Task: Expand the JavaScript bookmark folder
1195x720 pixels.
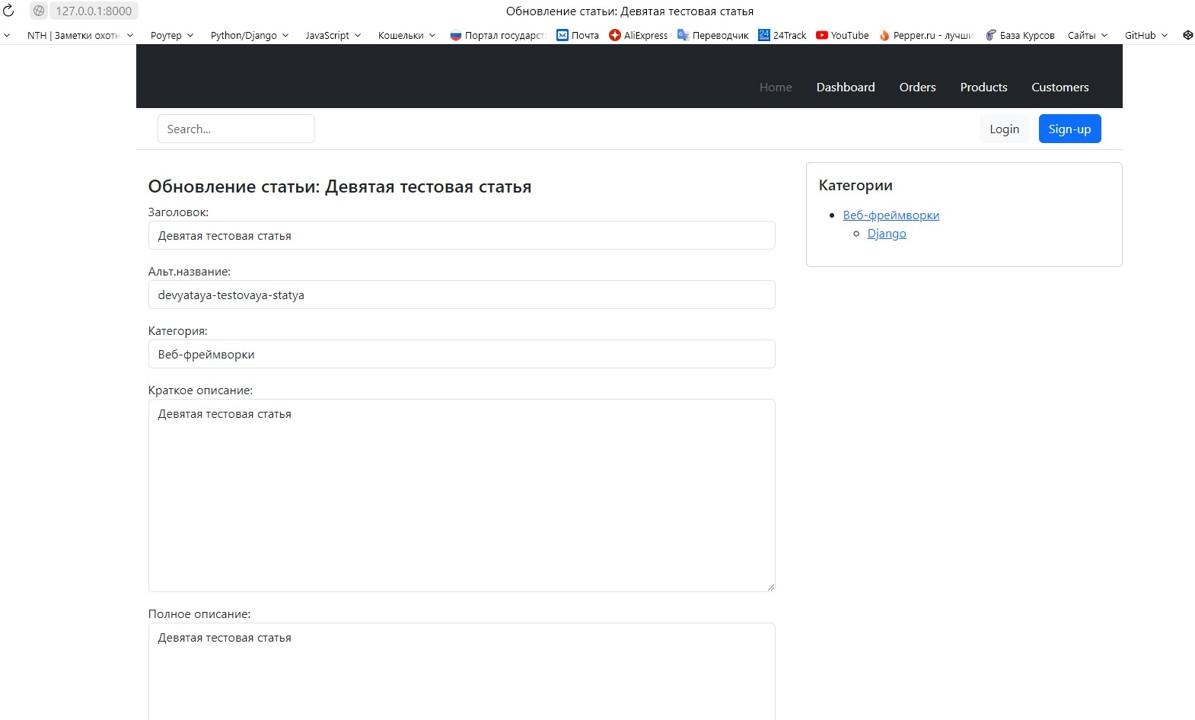Action: (x=333, y=35)
